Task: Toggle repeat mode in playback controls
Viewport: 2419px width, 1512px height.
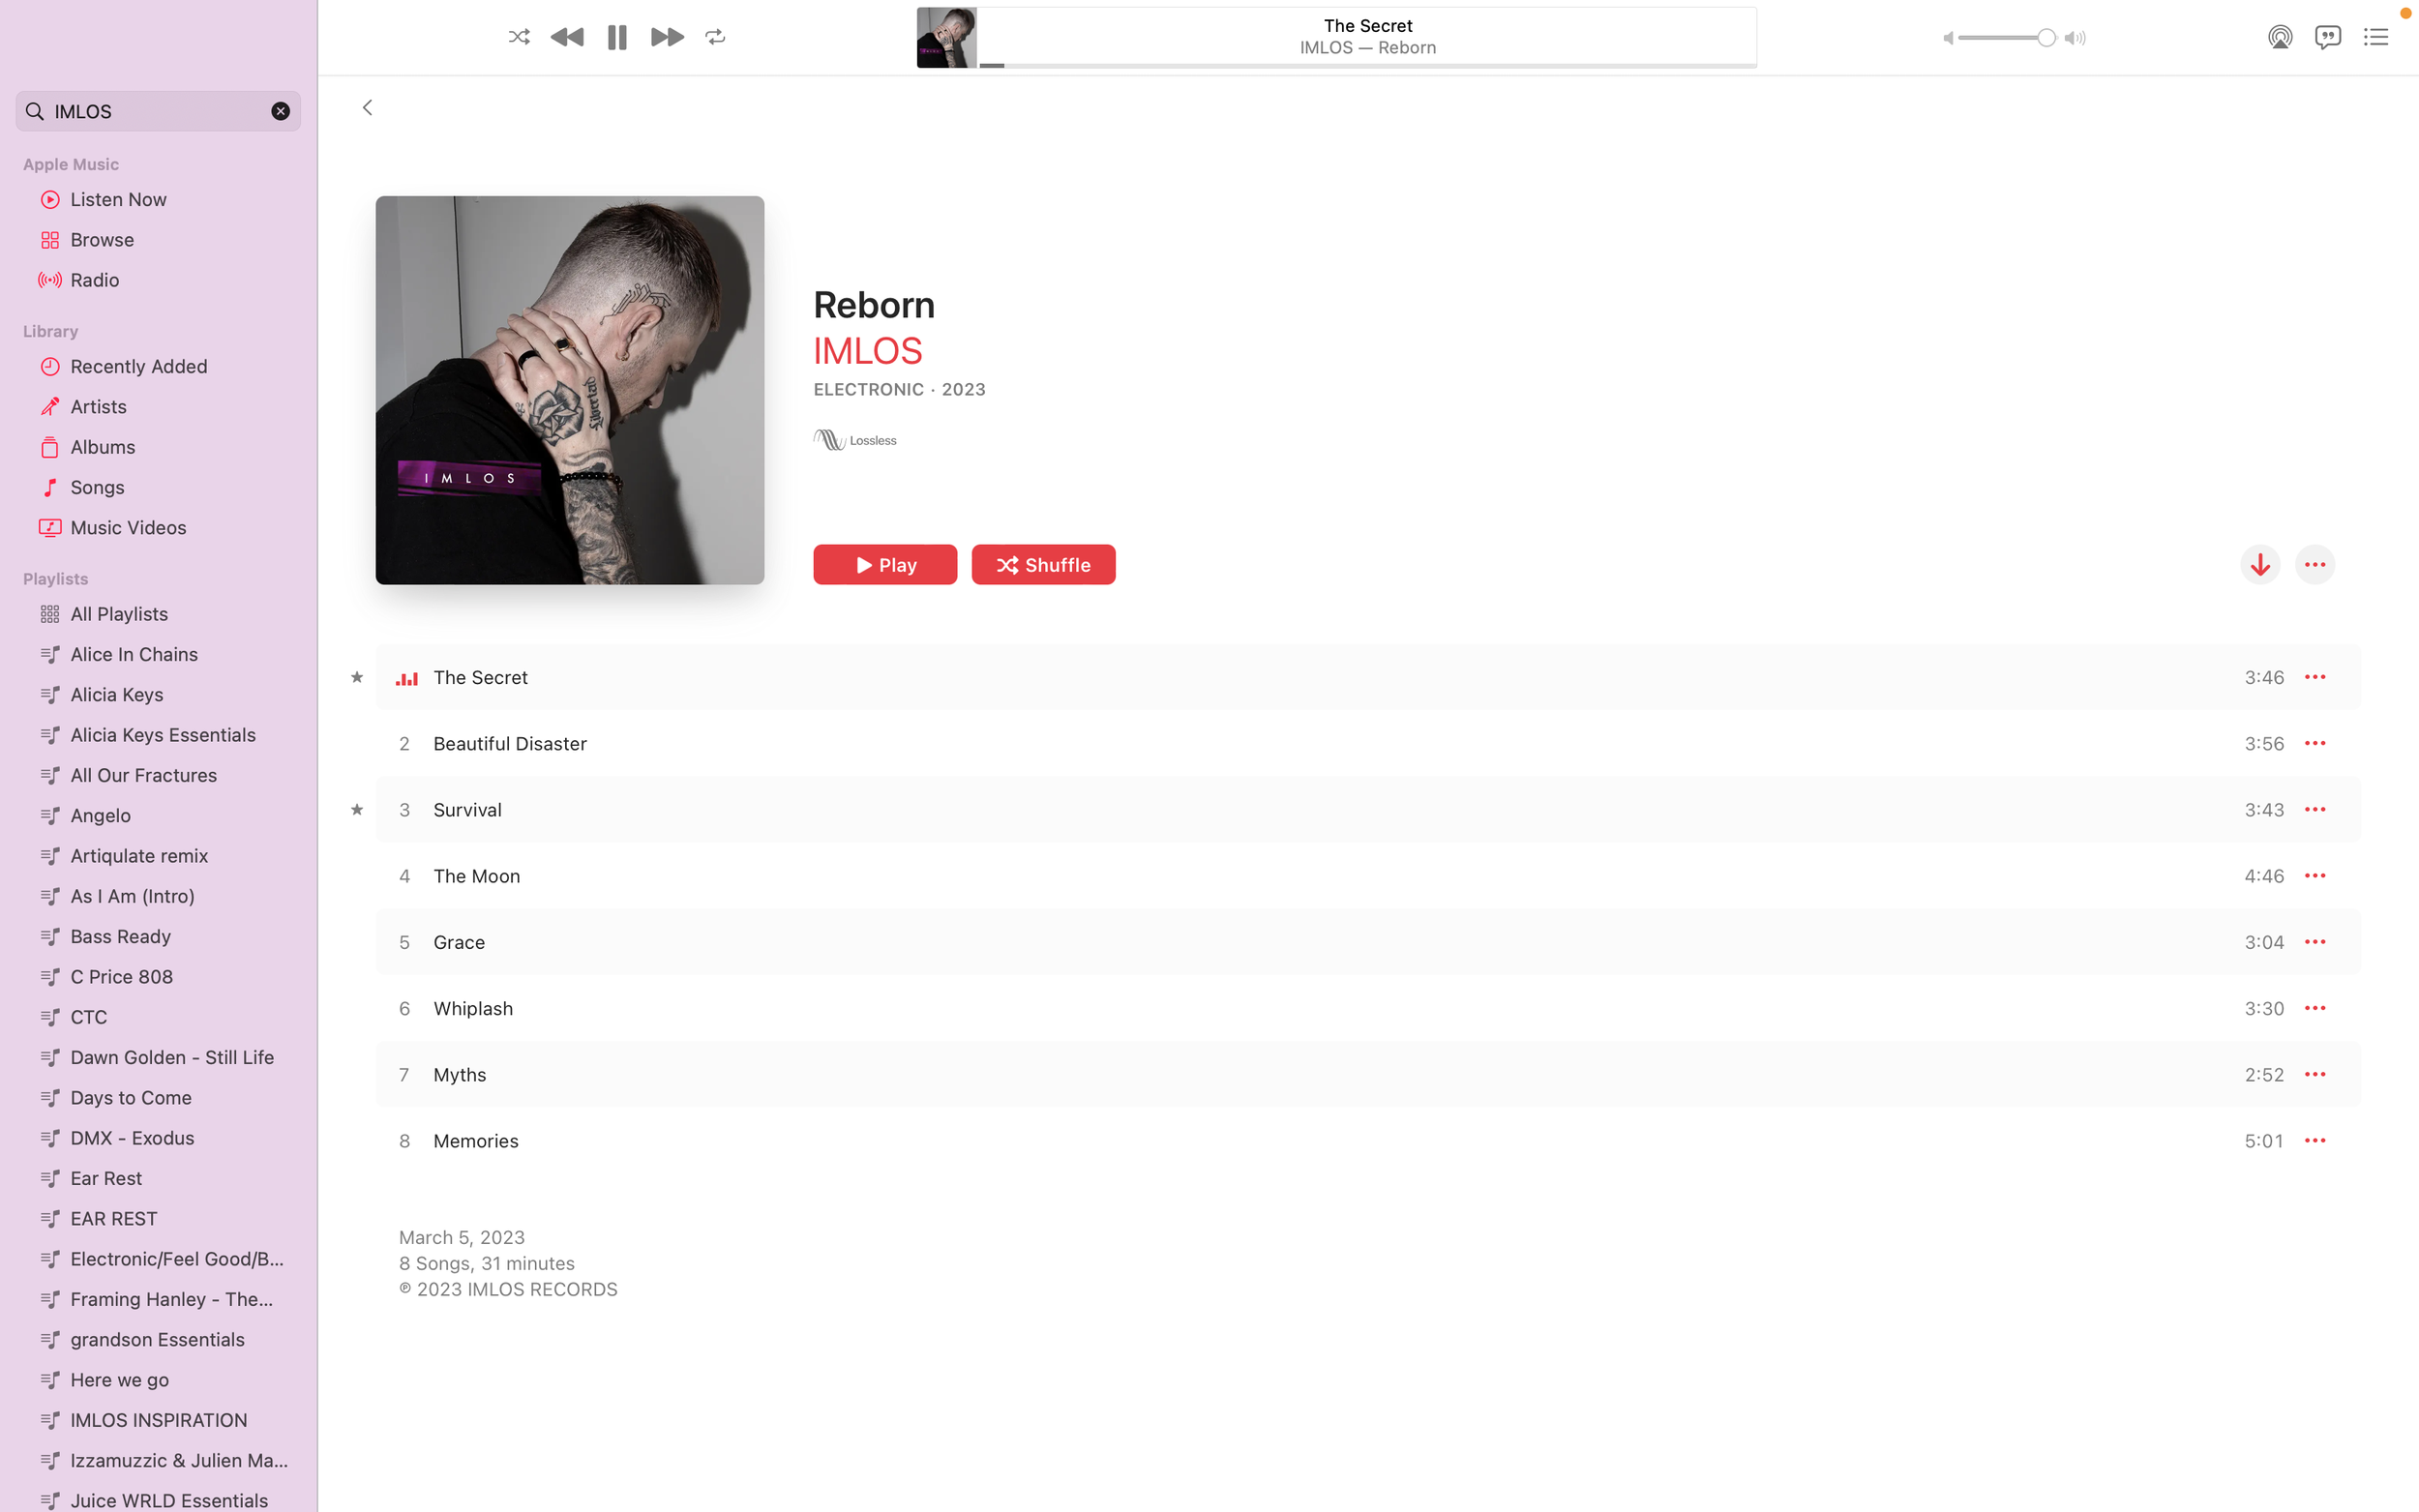Action: tap(715, 37)
